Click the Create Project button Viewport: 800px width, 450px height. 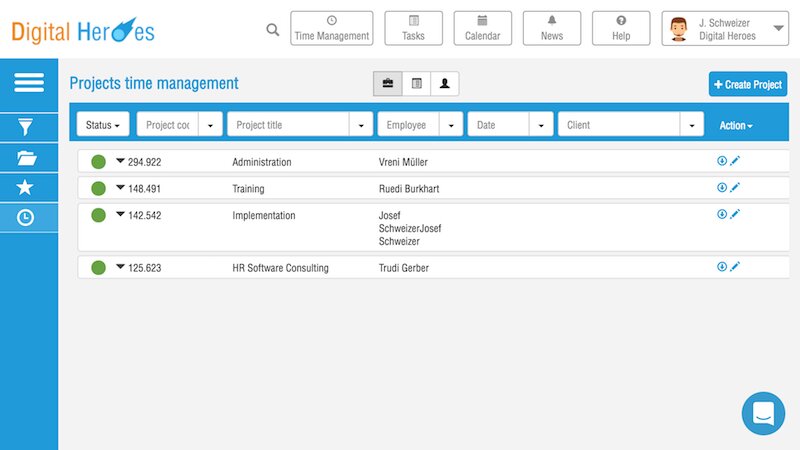(748, 85)
